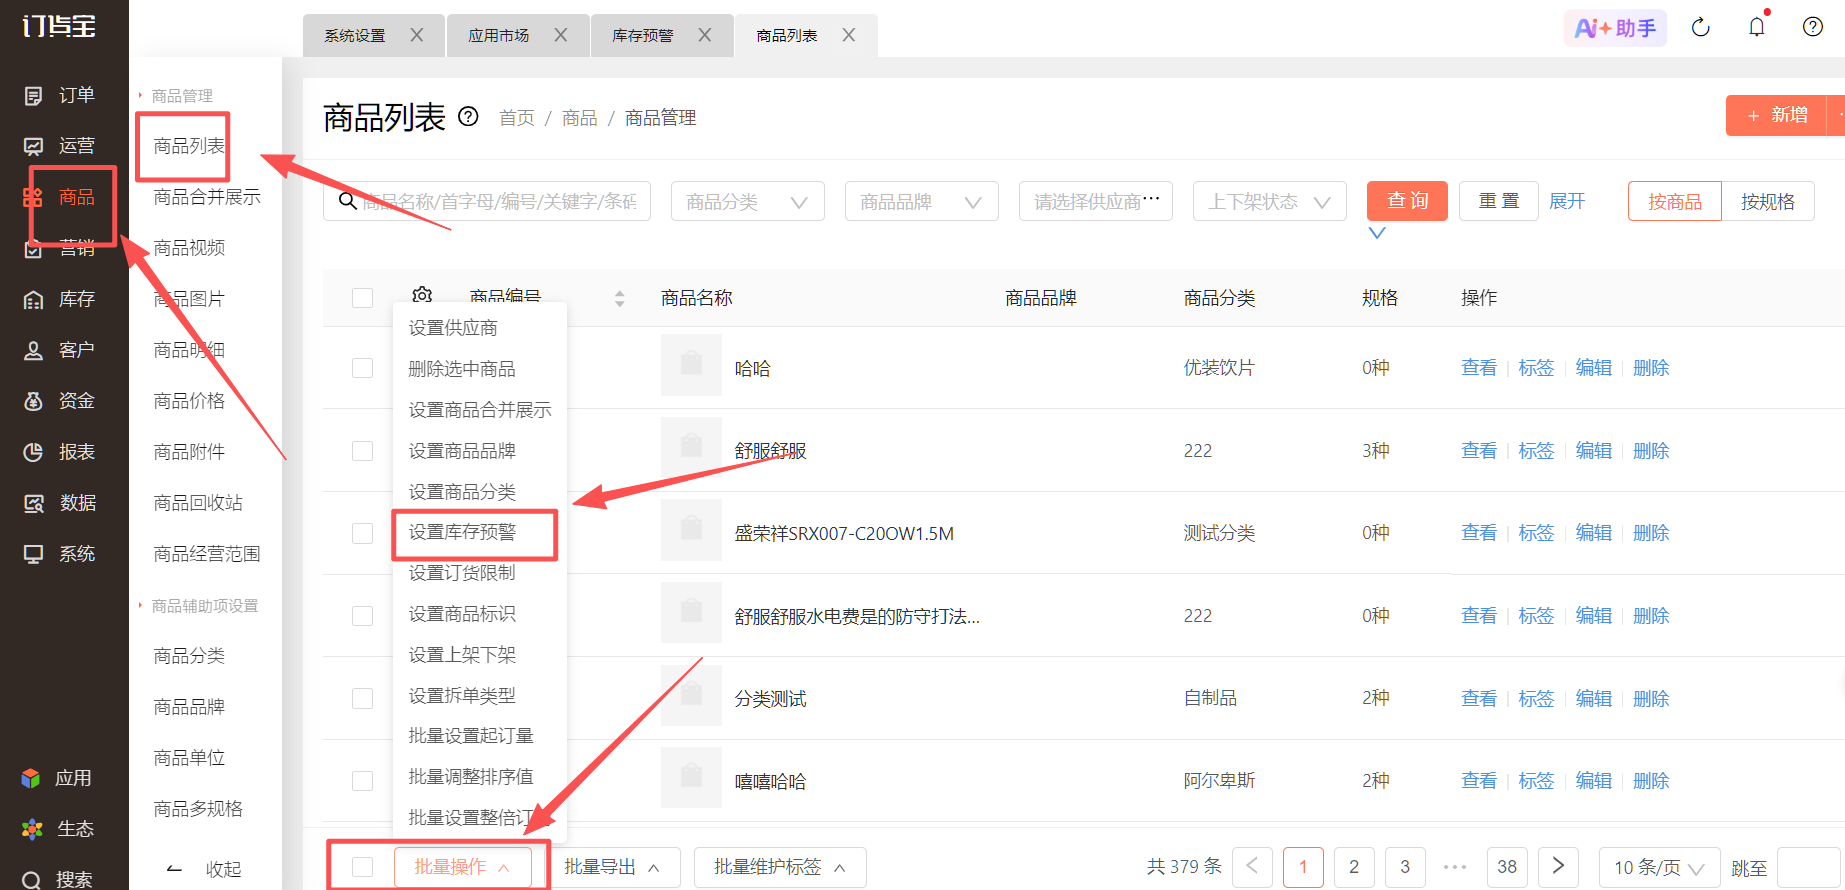Open the 应用 cube icon
The image size is (1845, 890).
pyautogui.click(x=31, y=778)
